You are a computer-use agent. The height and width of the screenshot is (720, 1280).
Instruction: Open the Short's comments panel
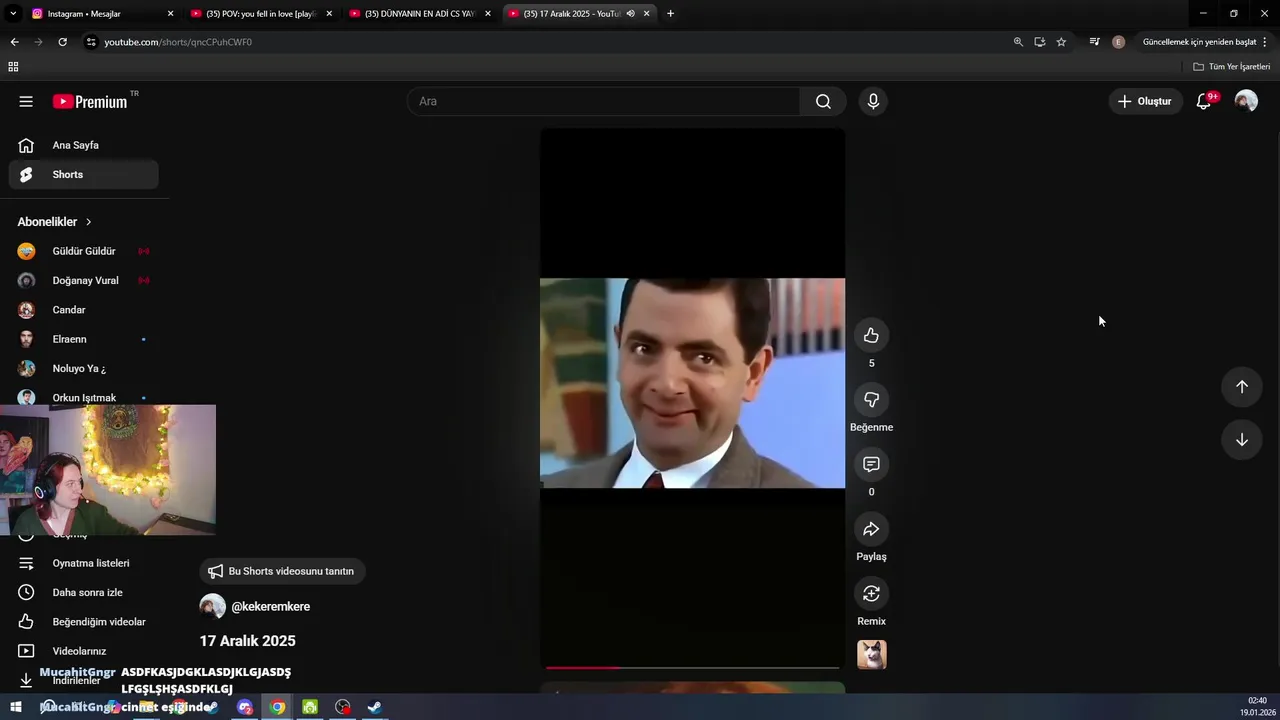pos(871,464)
